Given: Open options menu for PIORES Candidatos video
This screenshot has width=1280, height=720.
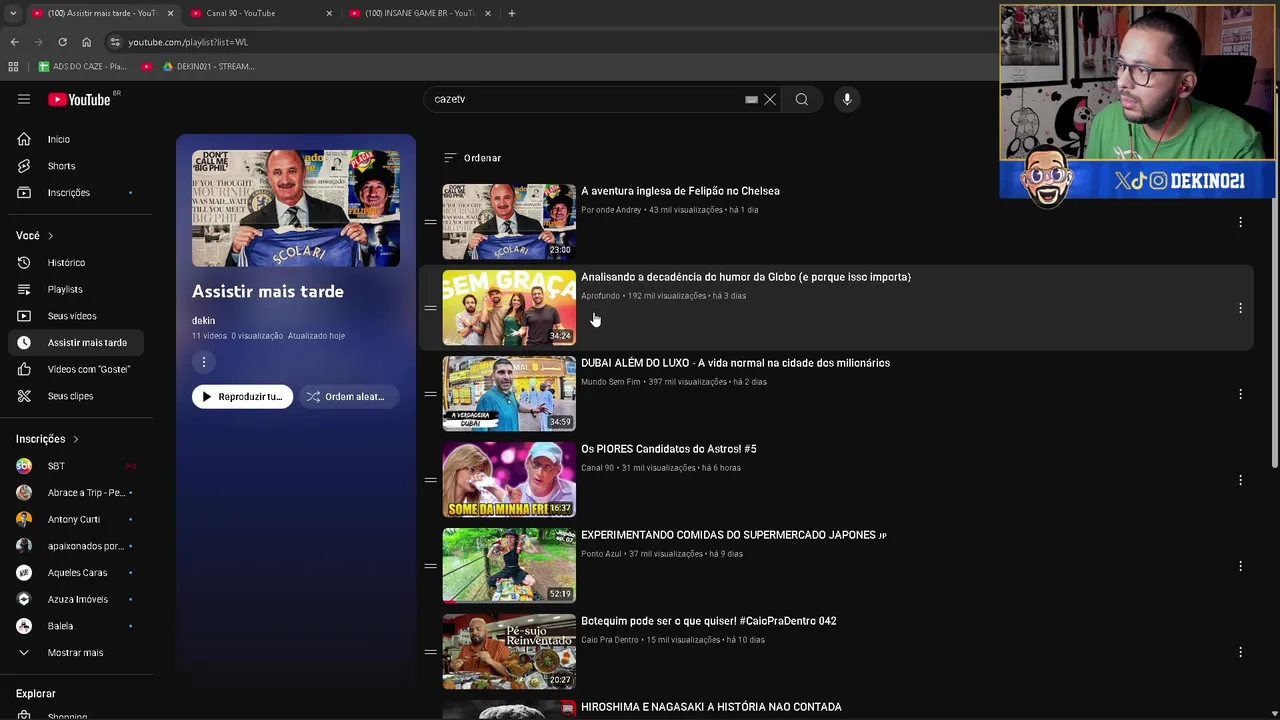Looking at the screenshot, I should pyautogui.click(x=1240, y=480).
